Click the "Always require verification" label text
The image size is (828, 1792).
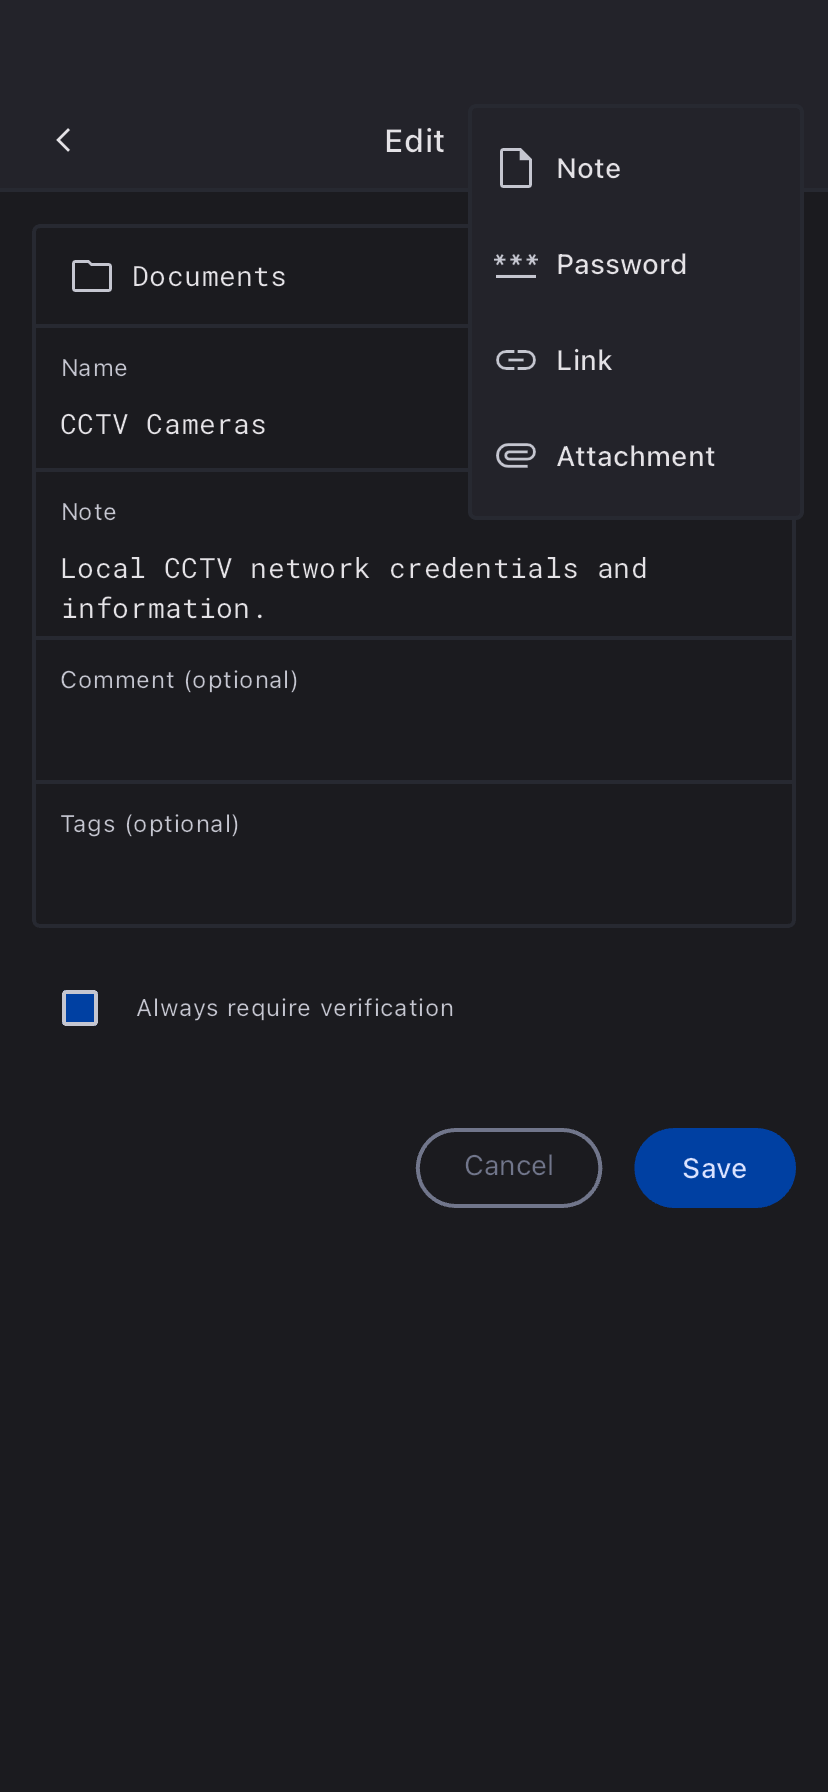pyautogui.click(x=295, y=1008)
